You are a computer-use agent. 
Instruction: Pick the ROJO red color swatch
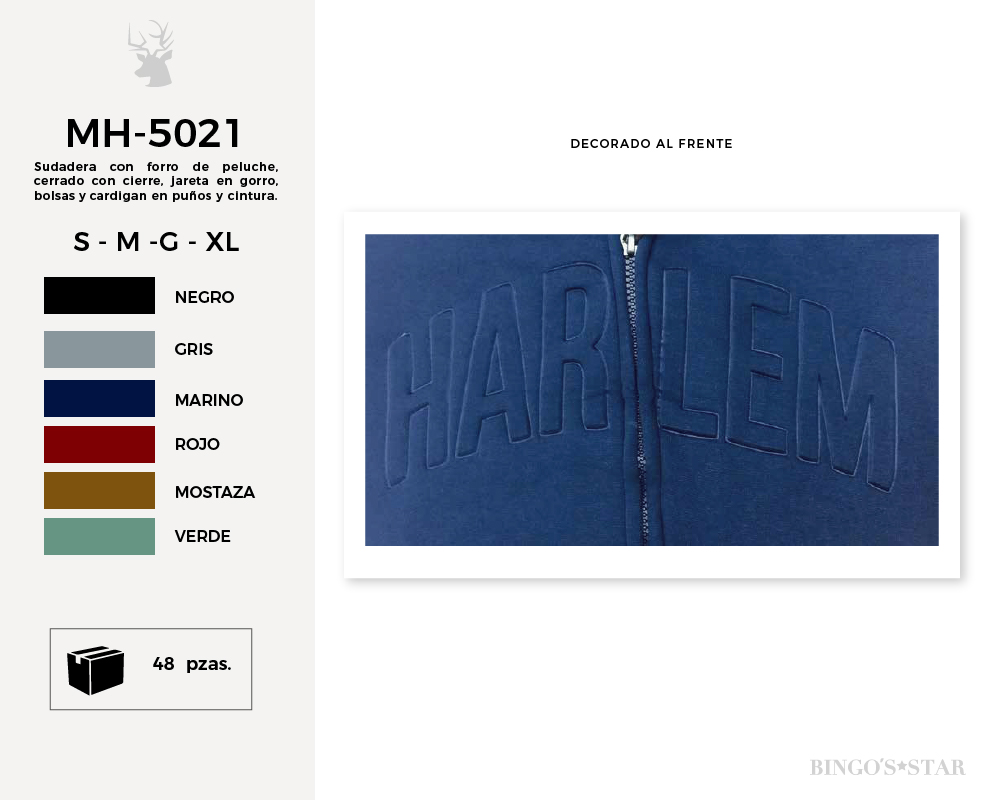[x=99, y=445]
